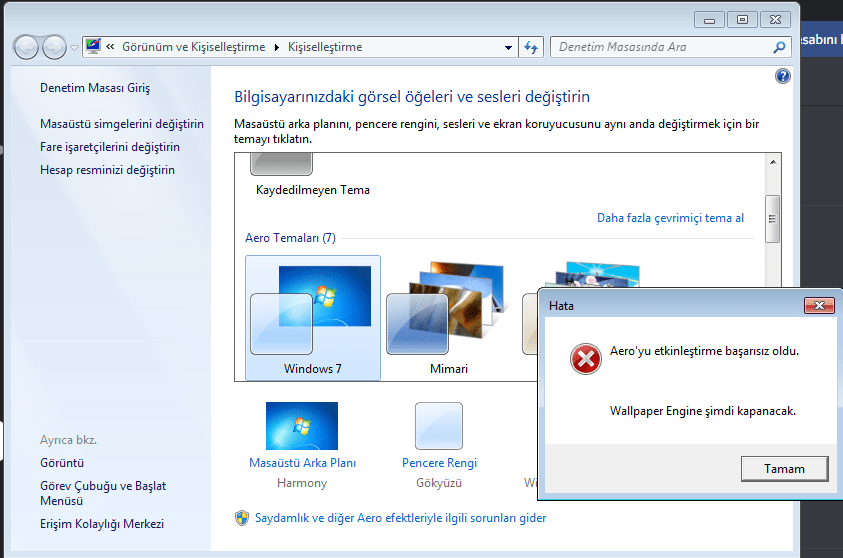Open Hesap resminizi değiştirin
This screenshot has height=558, width=843.
(108, 170)
